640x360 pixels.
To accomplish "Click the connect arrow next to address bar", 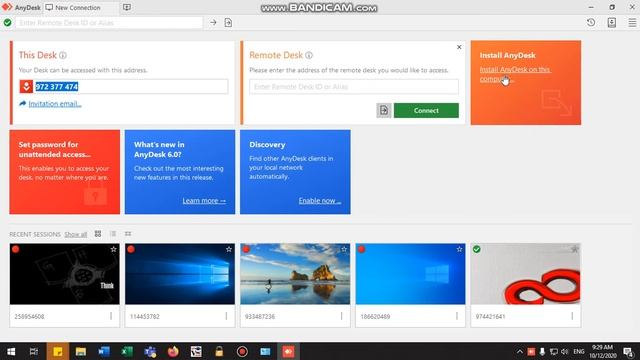I will click(x=213, y=22).
